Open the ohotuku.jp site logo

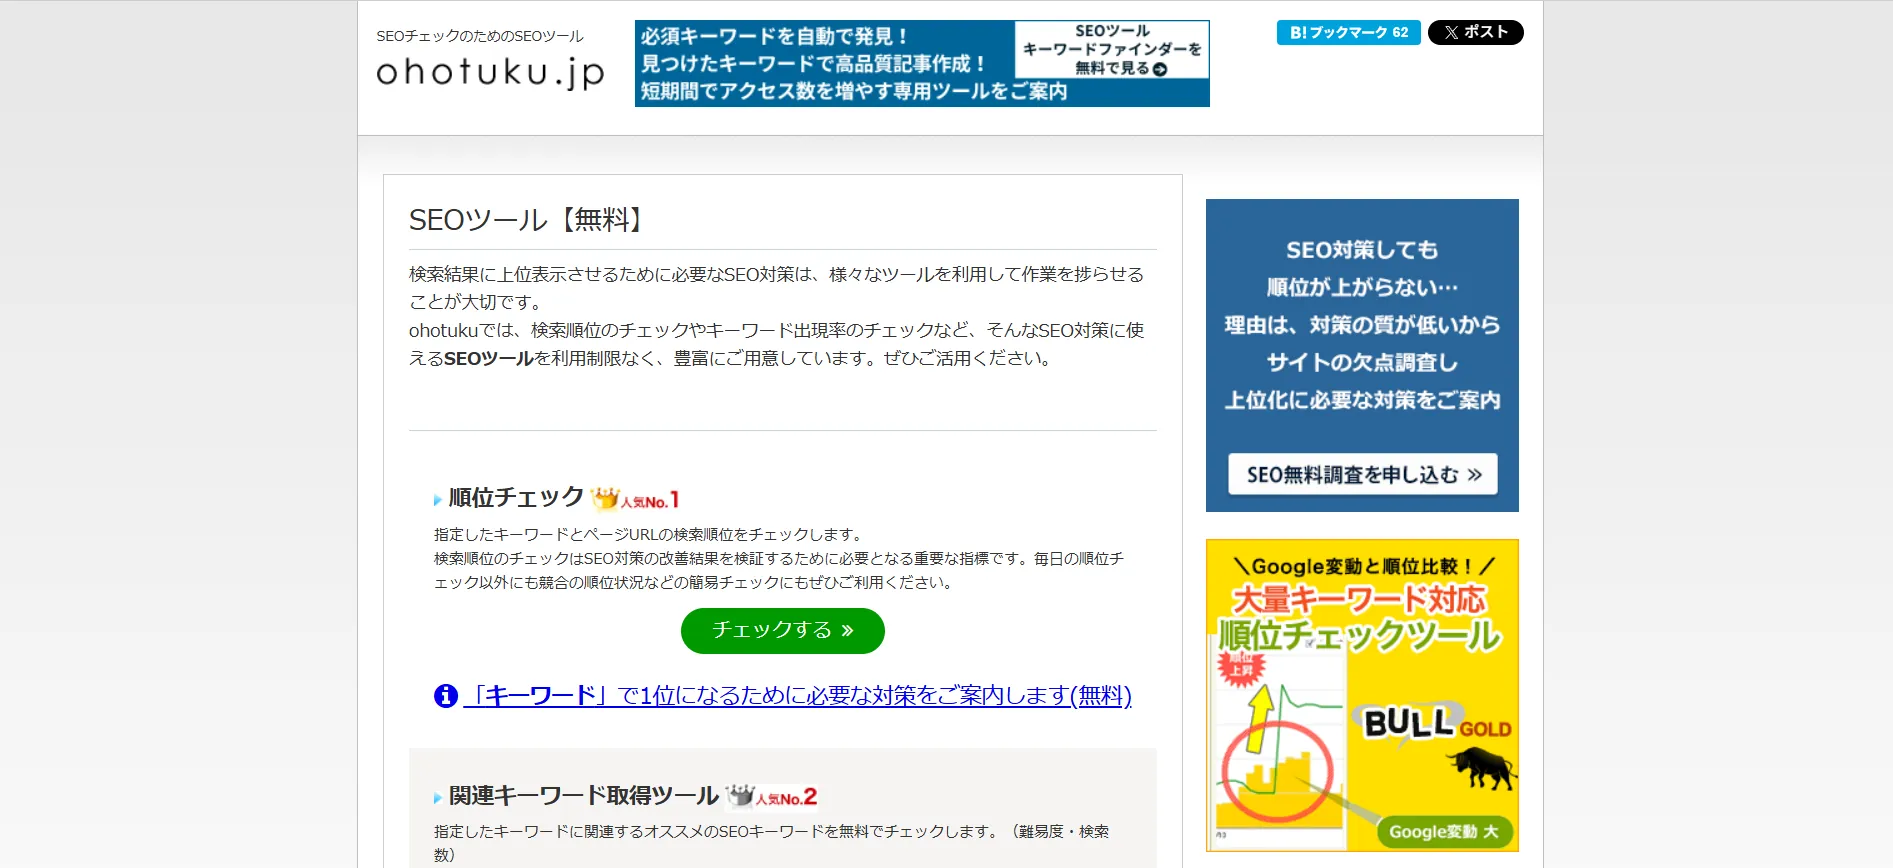(x=490, y=72)
